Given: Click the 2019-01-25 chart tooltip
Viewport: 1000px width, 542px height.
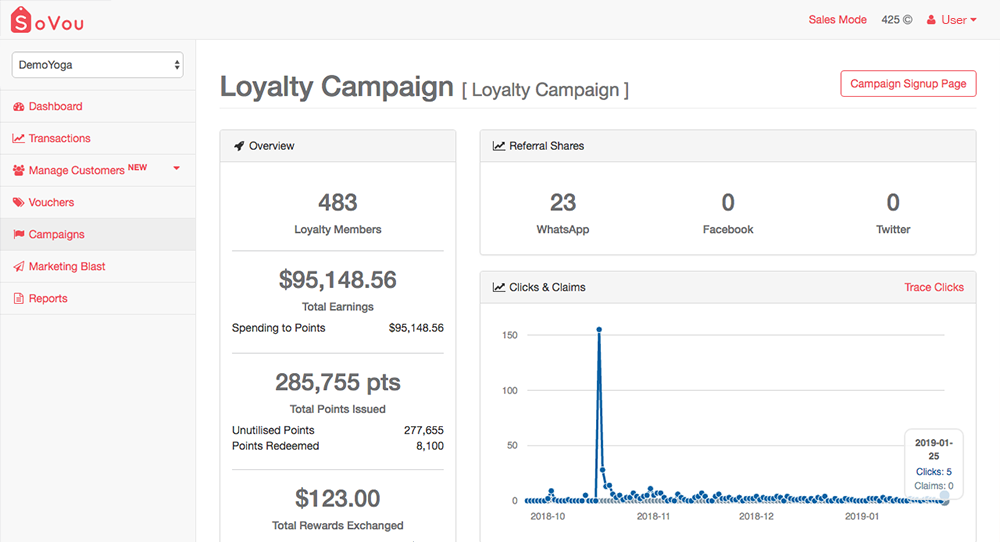Looking at the screenshot, I should (x=934, y=464).
